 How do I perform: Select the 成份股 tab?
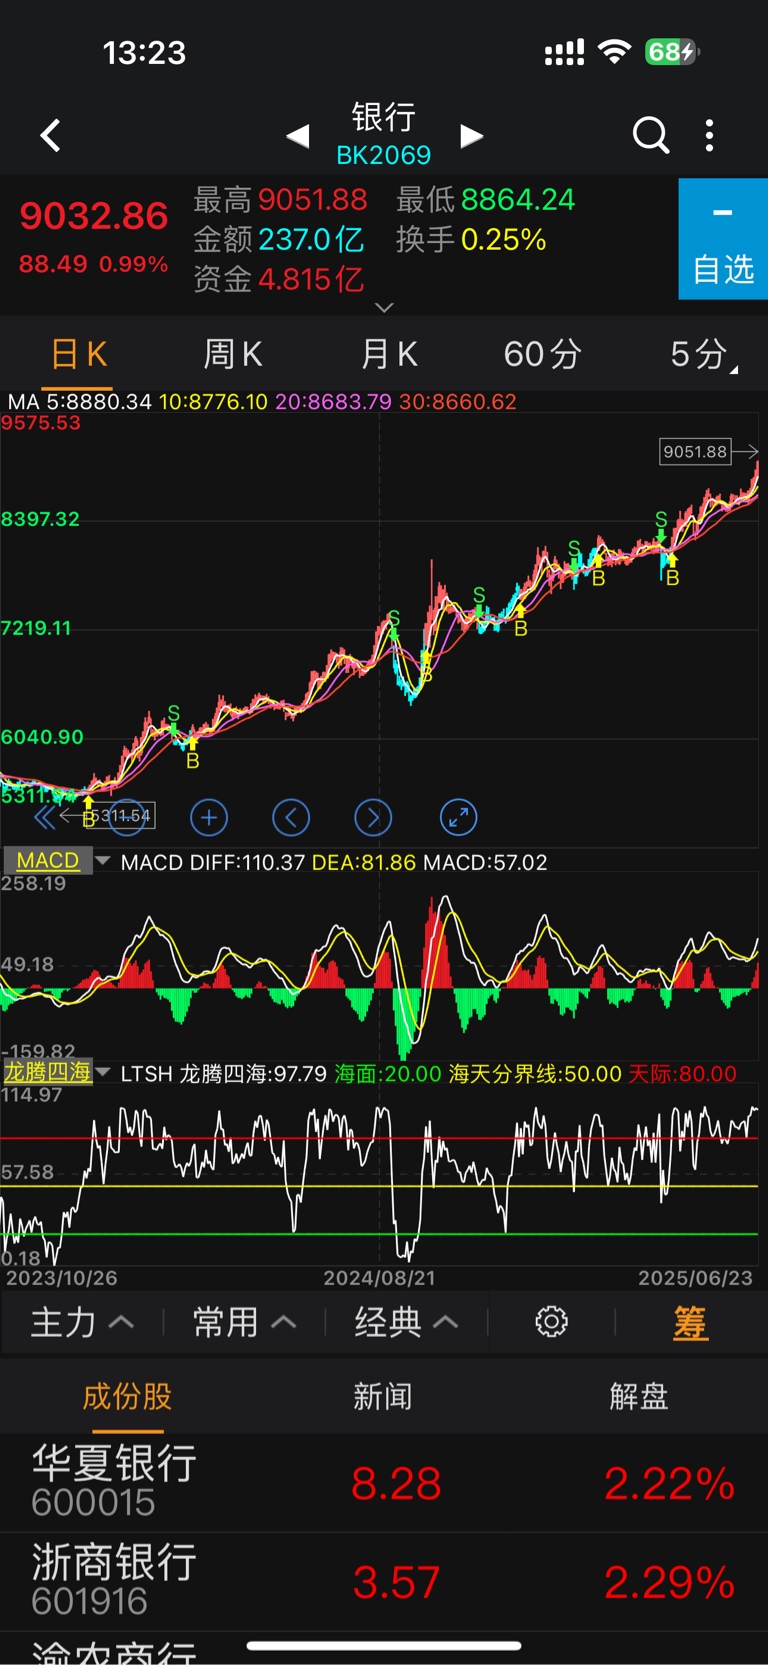point(127,1396)
